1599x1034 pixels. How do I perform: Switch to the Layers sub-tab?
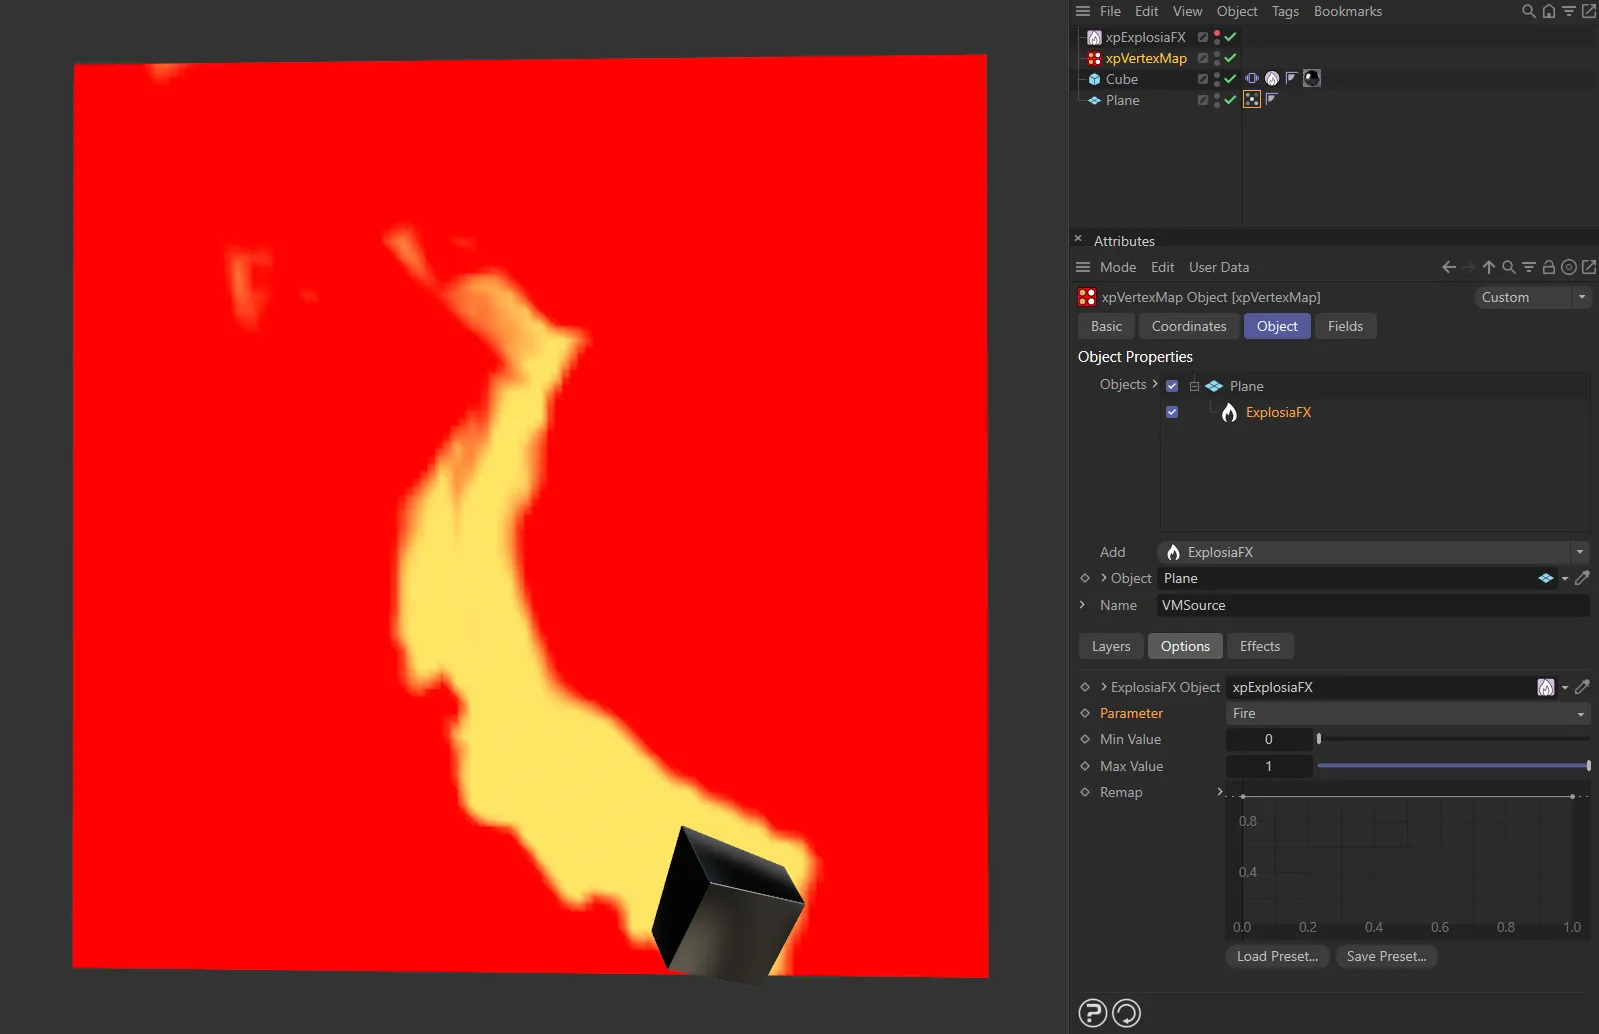[x=1111, y=646]
